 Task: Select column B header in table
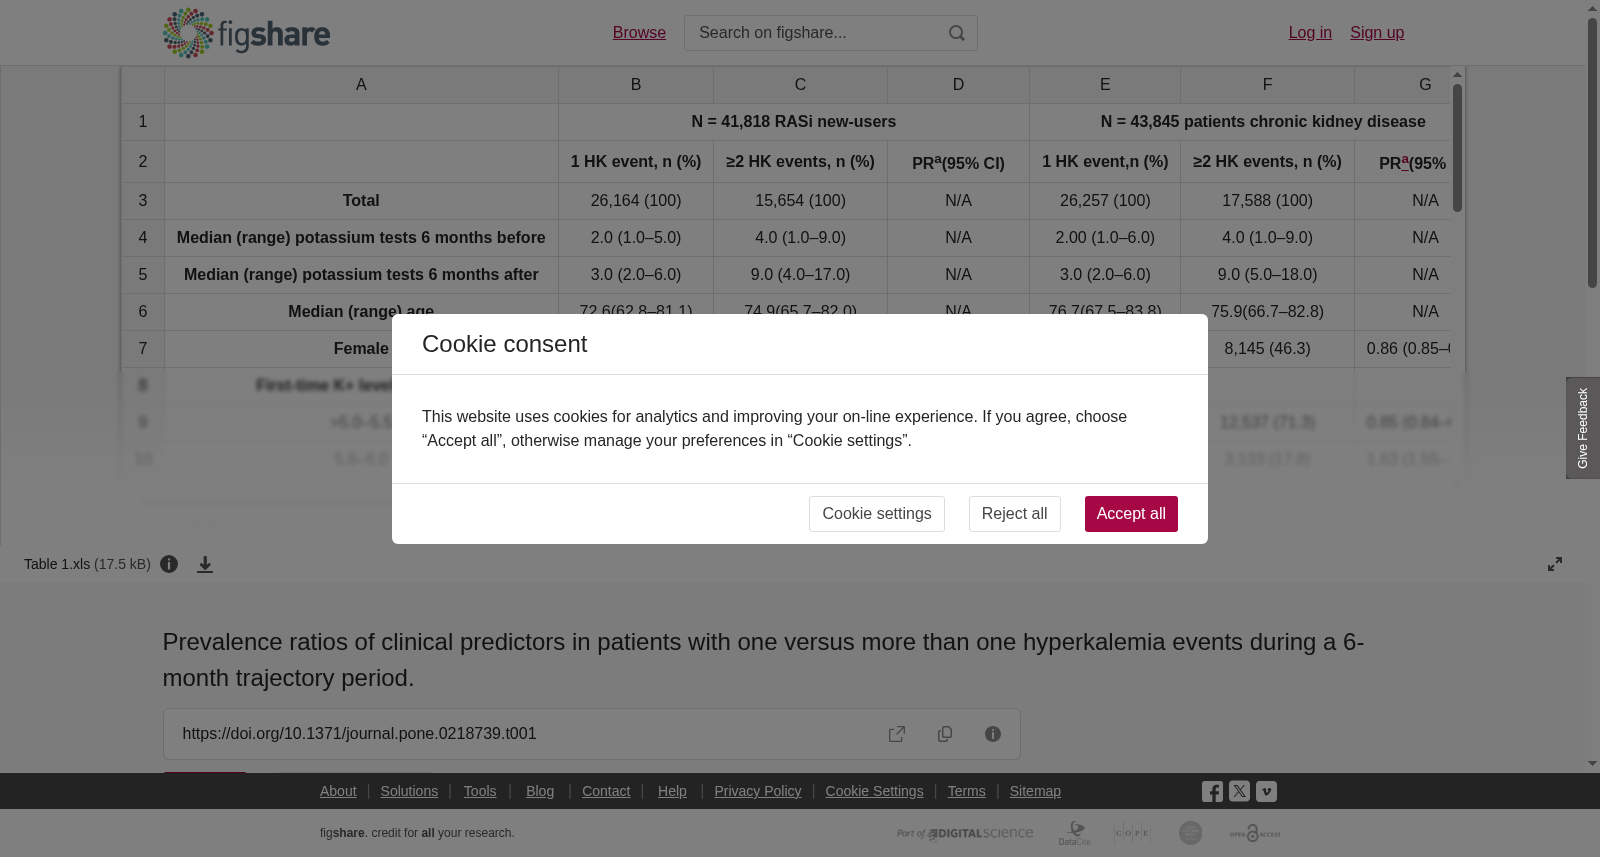point(636,85)
